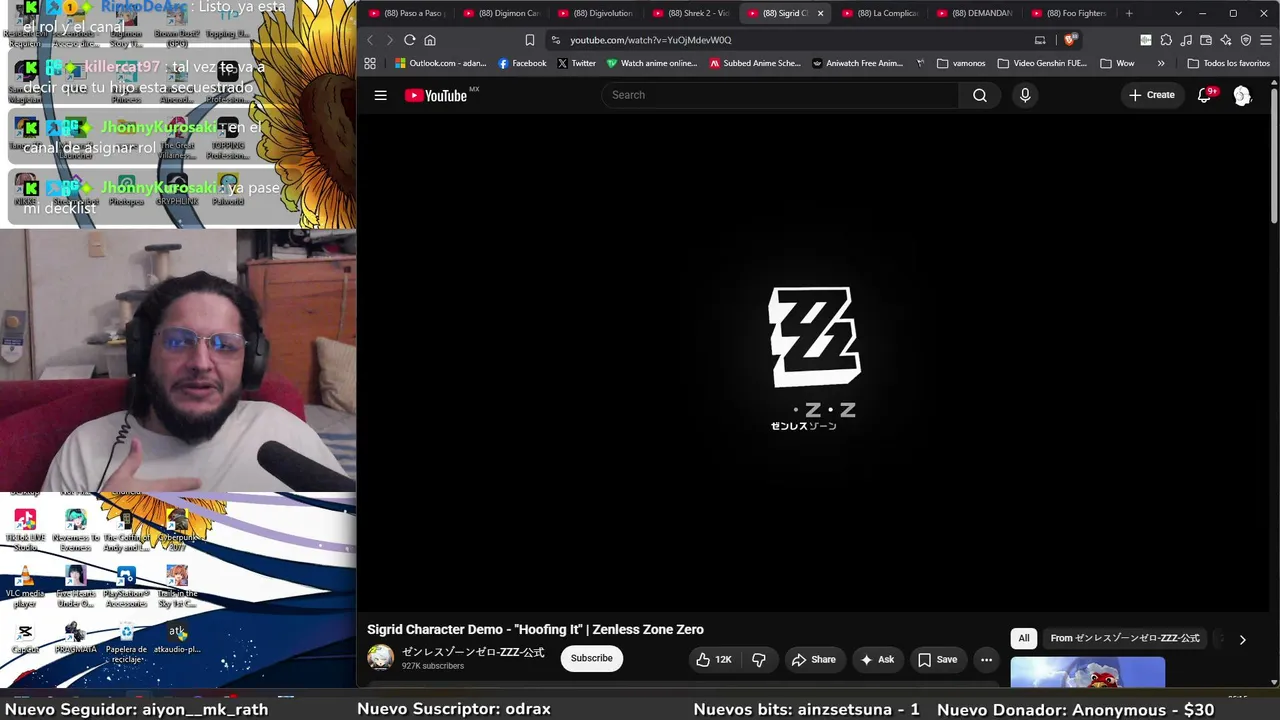Open the browser music note toolbar icon
Viewport: 1280px width, 720px height.
pyautogui.click(x=1186, y=40)
